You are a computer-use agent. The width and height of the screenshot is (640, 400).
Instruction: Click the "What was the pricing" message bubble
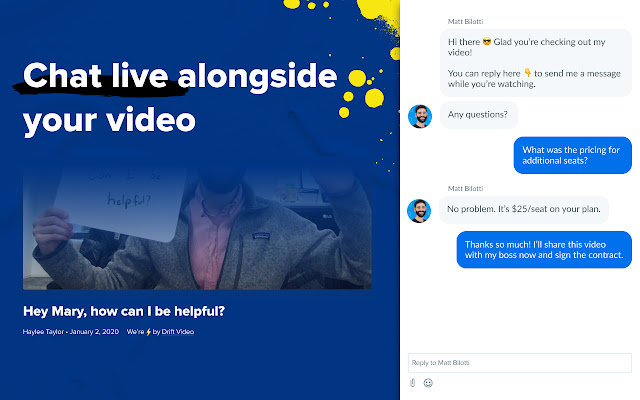coord(573,156)
